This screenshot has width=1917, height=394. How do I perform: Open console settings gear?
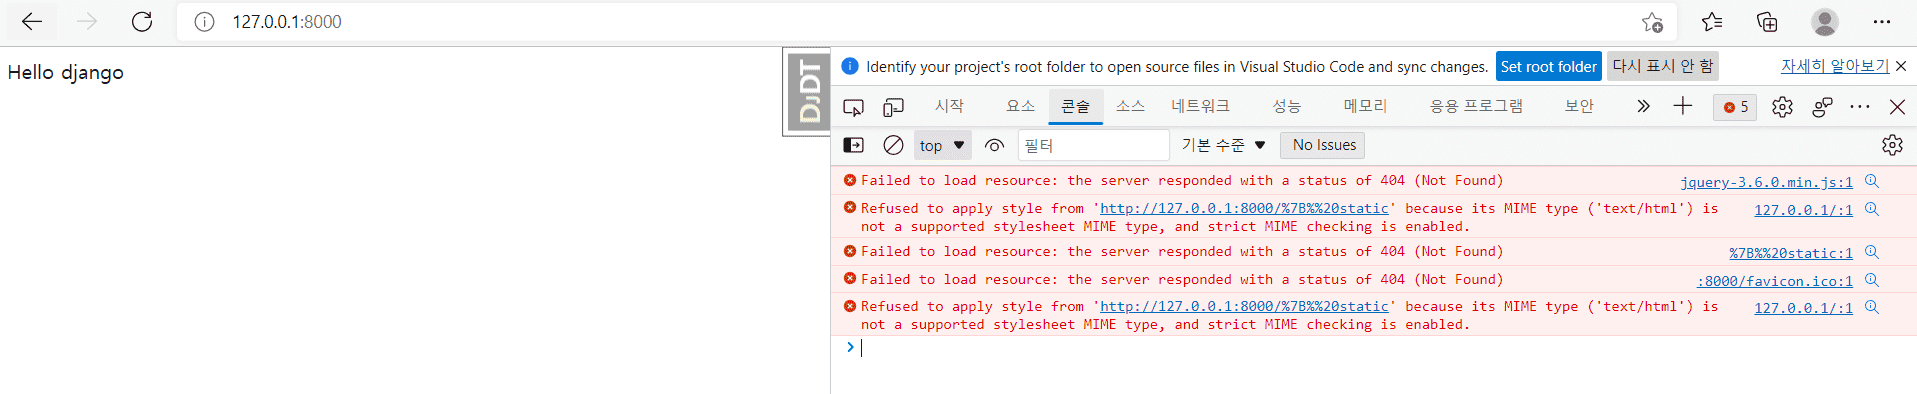tap(1892, 145)
